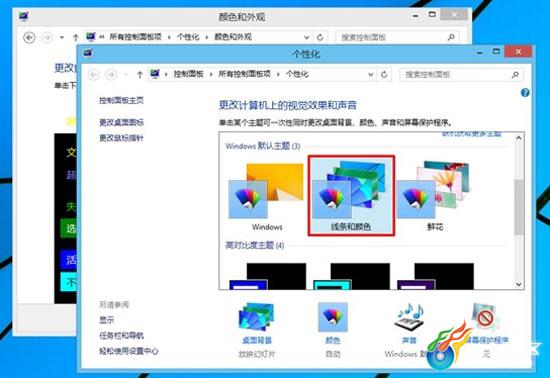Open 任务栏和导航 link
This screenshot has height=378, width=550.
pyautogui.click(x=121, y=336)
